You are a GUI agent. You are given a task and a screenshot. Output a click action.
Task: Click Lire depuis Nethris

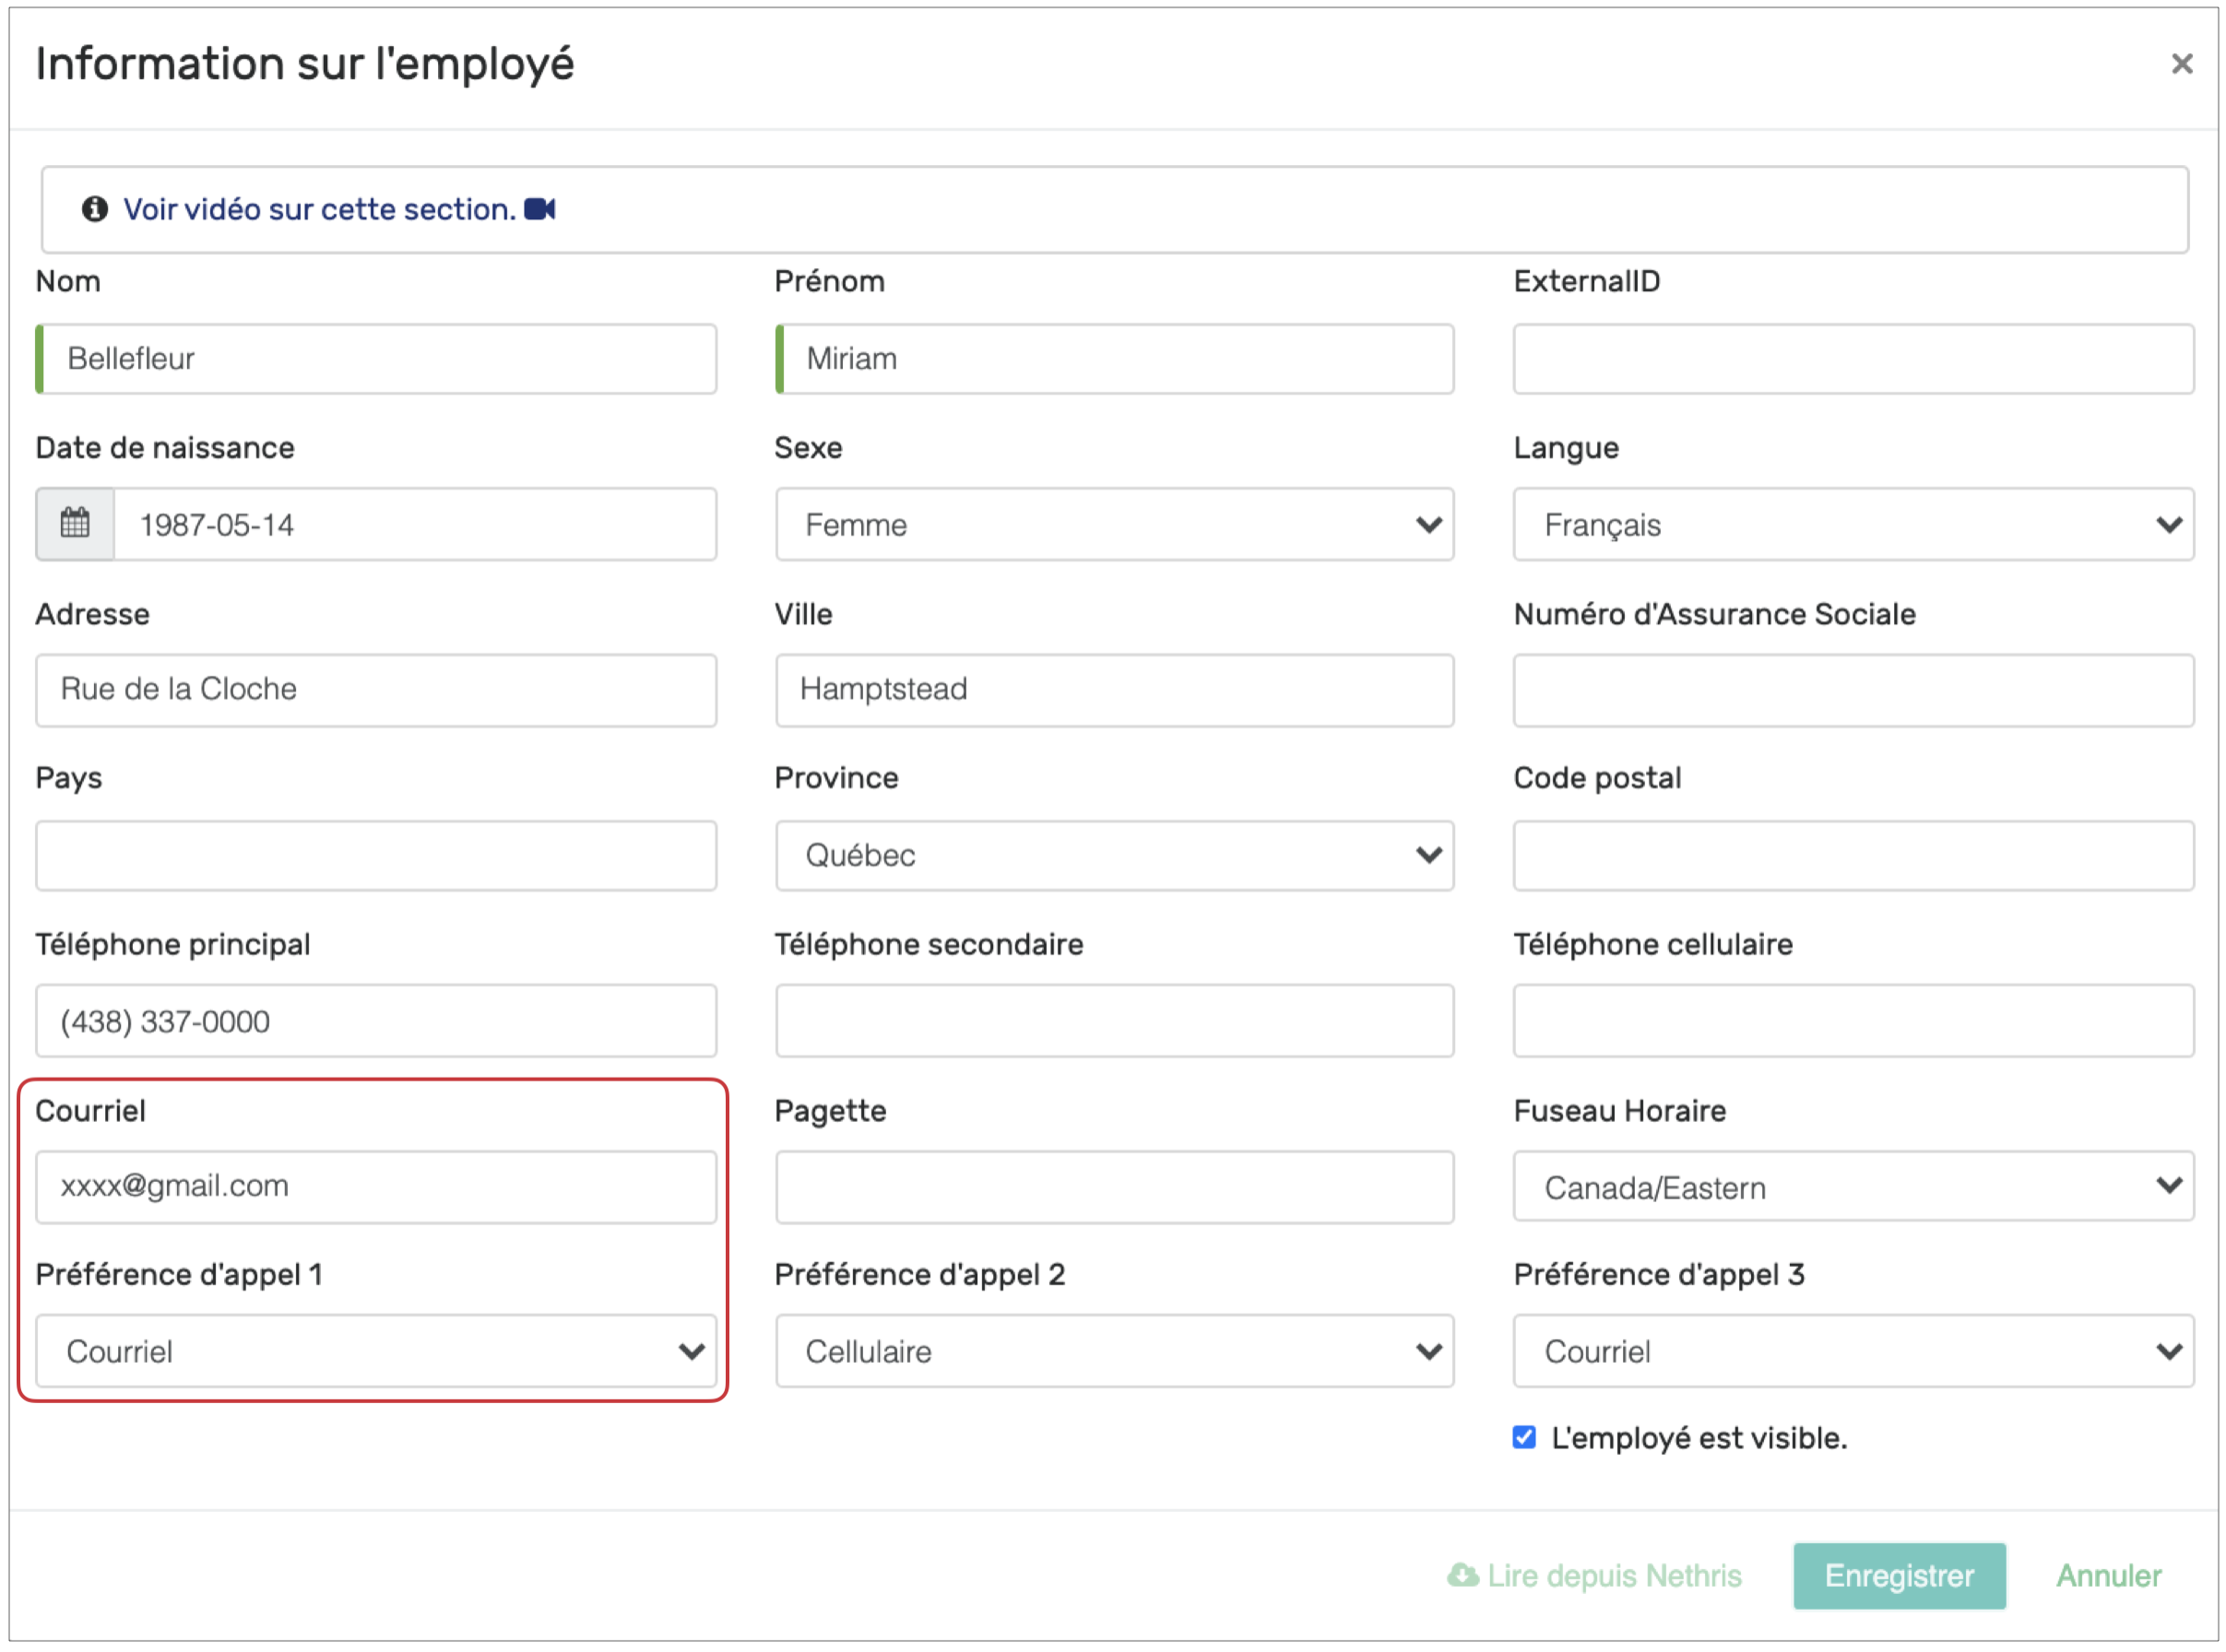pos(1614,1576)
